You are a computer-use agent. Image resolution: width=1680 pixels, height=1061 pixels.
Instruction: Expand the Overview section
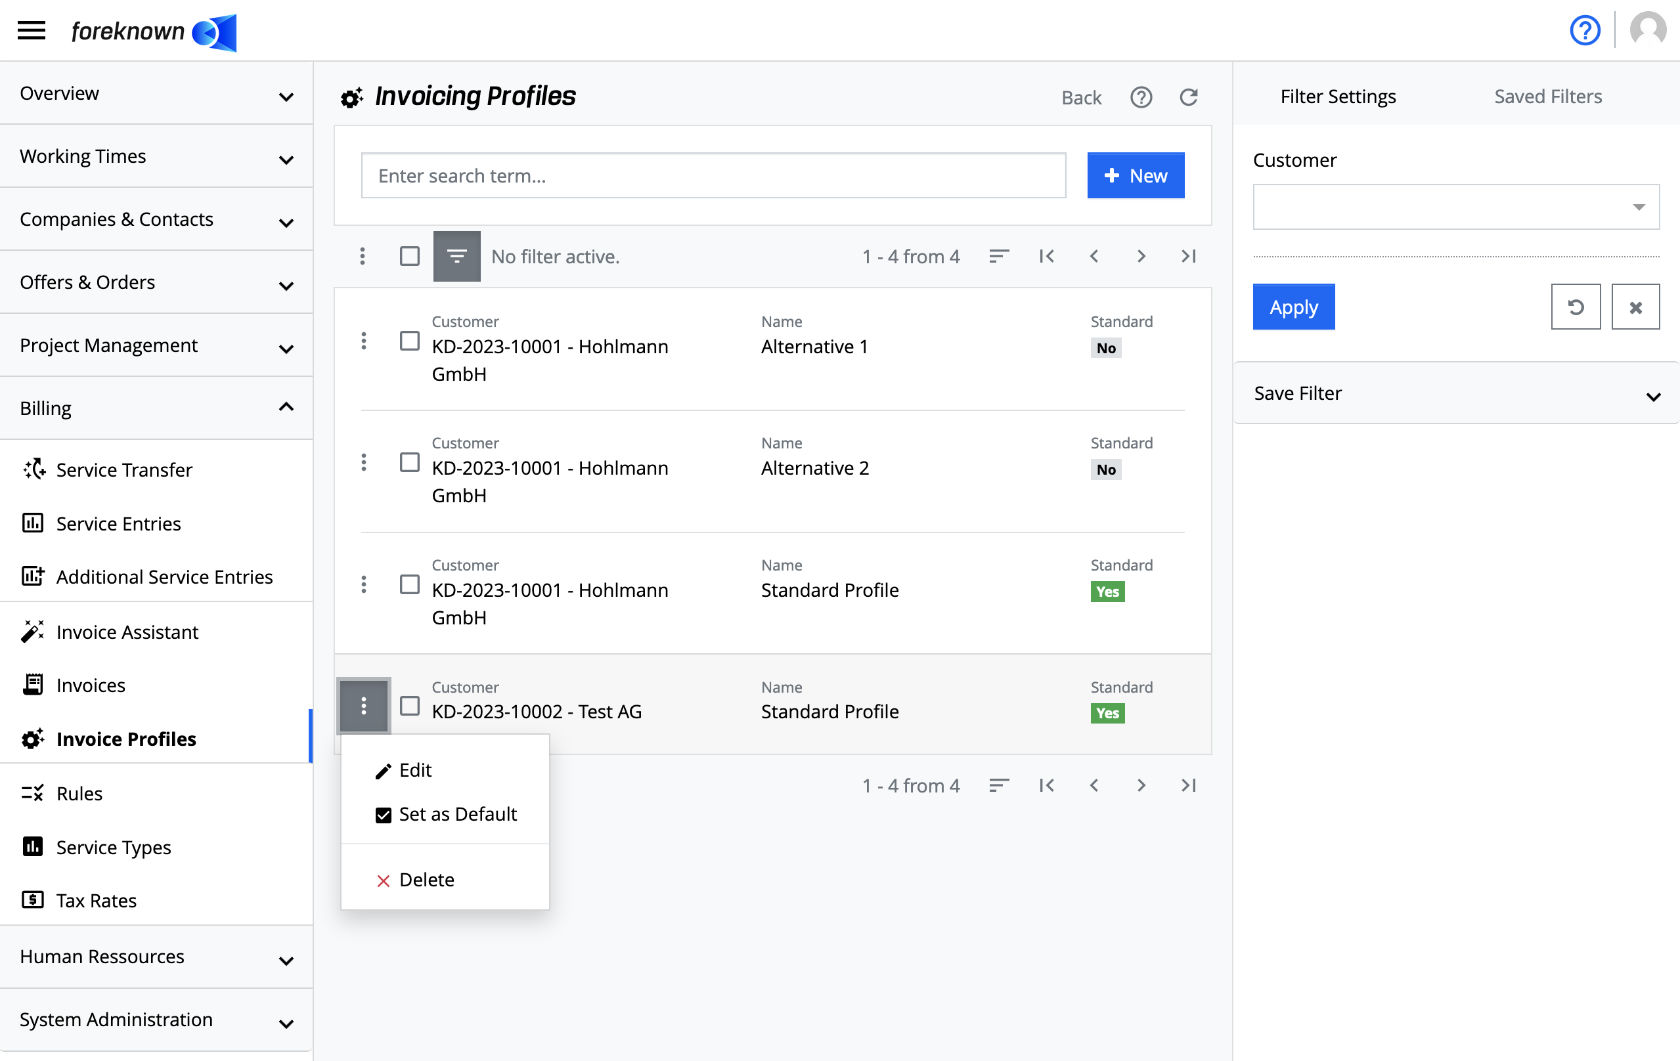[x=157, y=93]
